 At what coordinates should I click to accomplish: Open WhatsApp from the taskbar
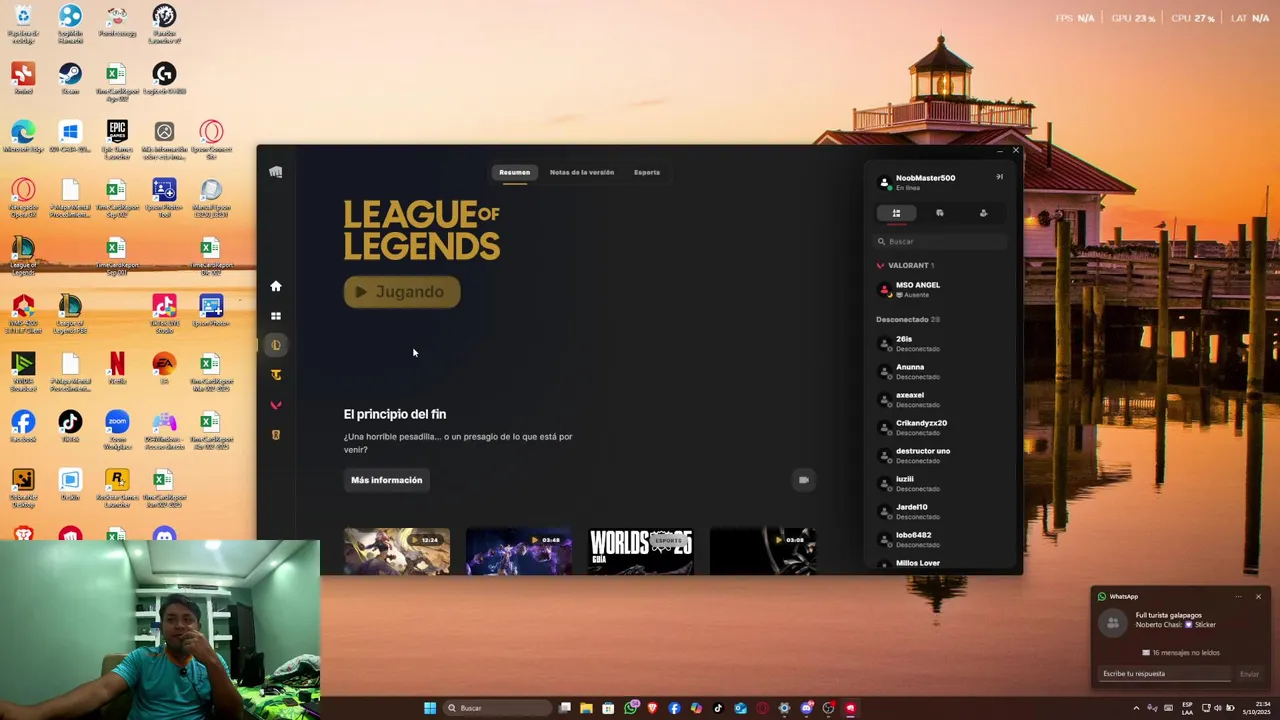[x=630, y=708]
